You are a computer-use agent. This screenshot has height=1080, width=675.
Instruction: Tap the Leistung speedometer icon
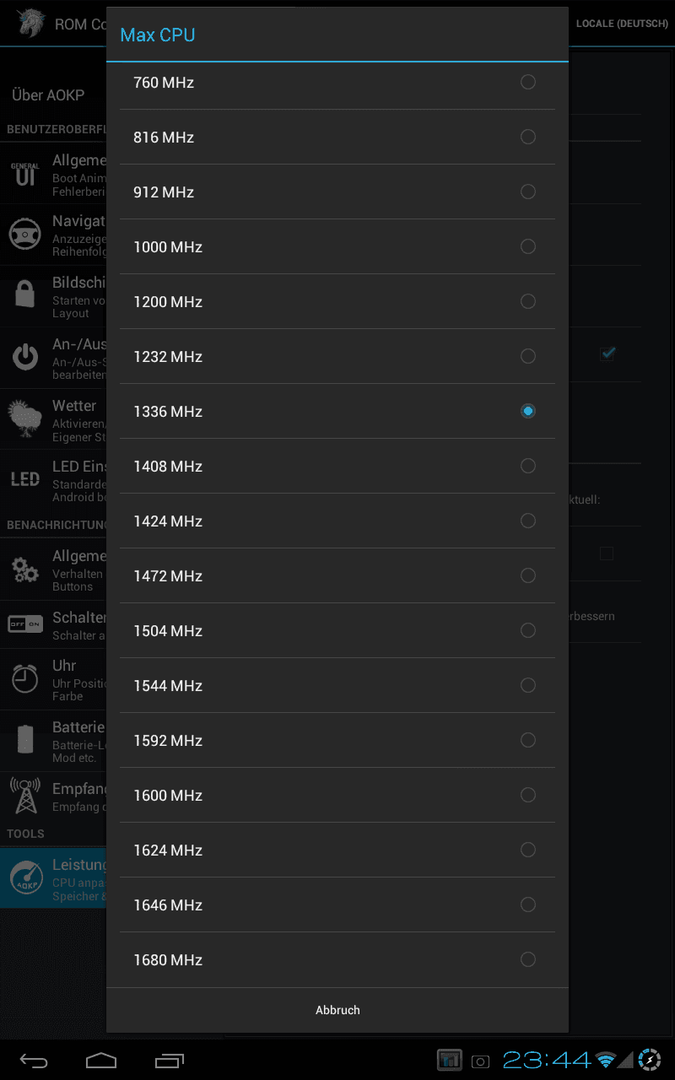[x=26, y=878]
